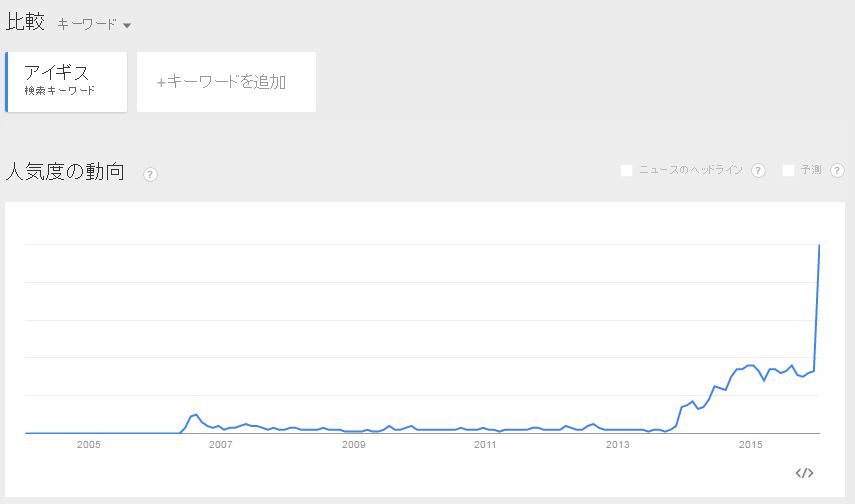Click the 2009 year label on axis
855x504 pixels.
[x=353, y=445]
